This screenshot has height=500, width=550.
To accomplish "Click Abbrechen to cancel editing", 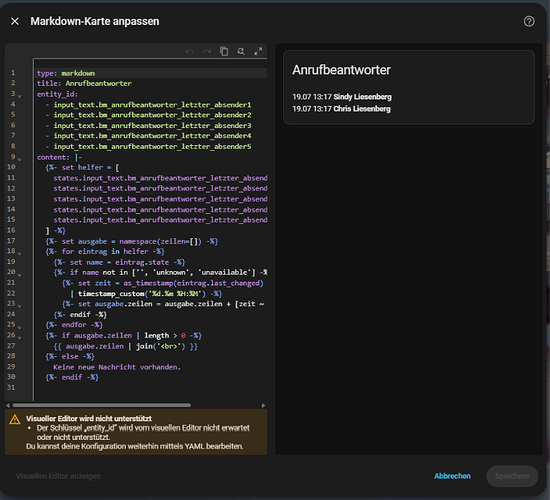I will (452, 476).
